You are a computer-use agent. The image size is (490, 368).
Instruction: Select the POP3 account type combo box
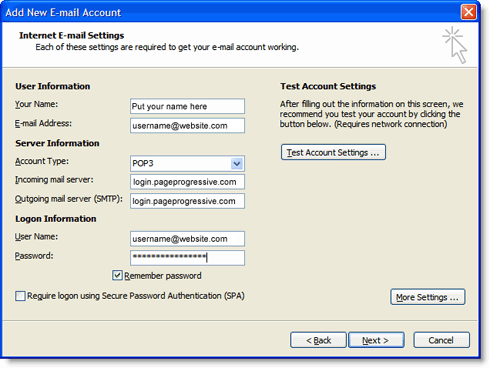(x=187, y=164)
